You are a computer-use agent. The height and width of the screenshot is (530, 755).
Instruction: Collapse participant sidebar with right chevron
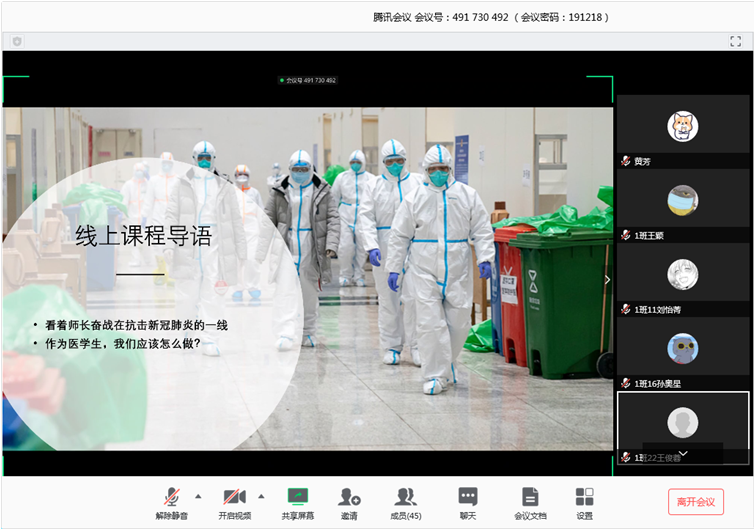pos(607,280)
